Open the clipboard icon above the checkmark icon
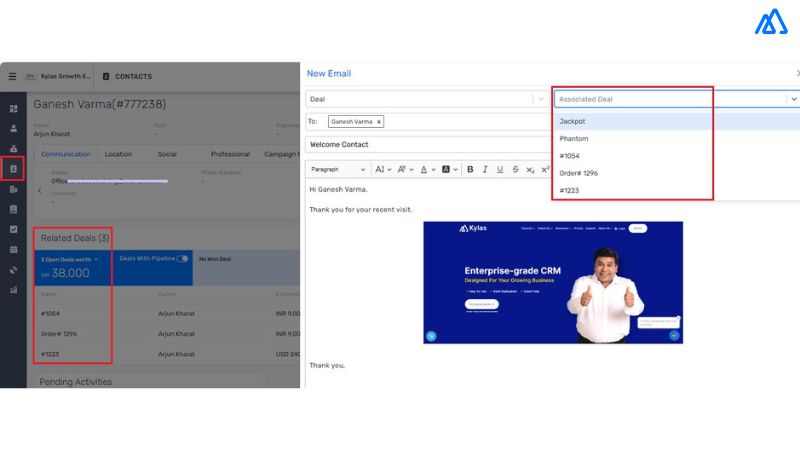 click(x=14, y=209)
